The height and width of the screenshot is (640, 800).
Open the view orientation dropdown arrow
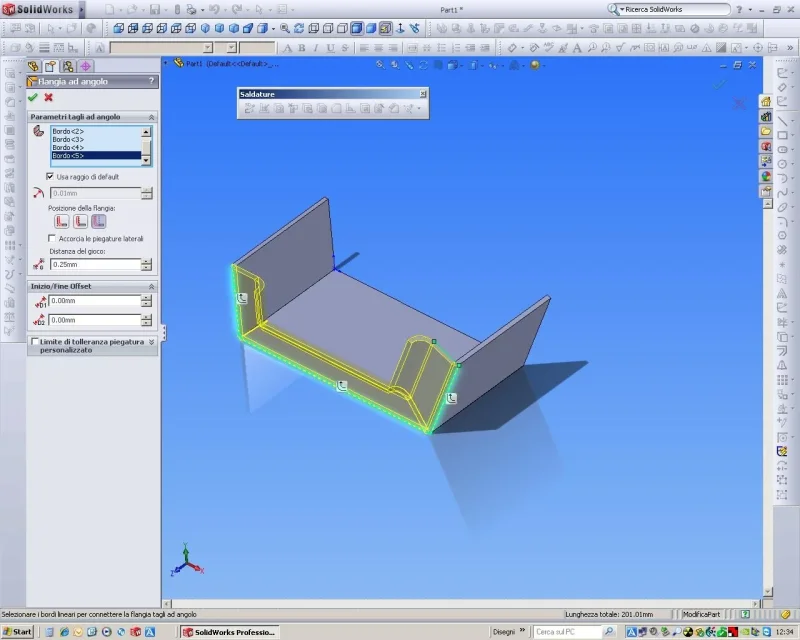click(x=273, y=29)
